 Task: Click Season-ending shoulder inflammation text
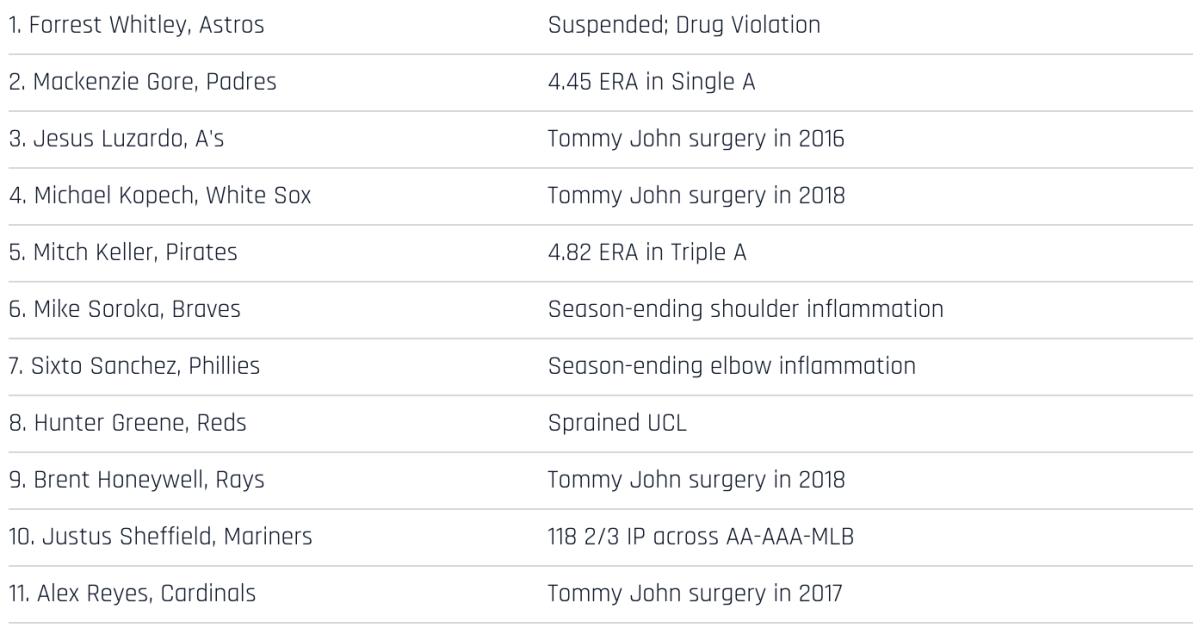coord(745,309)
